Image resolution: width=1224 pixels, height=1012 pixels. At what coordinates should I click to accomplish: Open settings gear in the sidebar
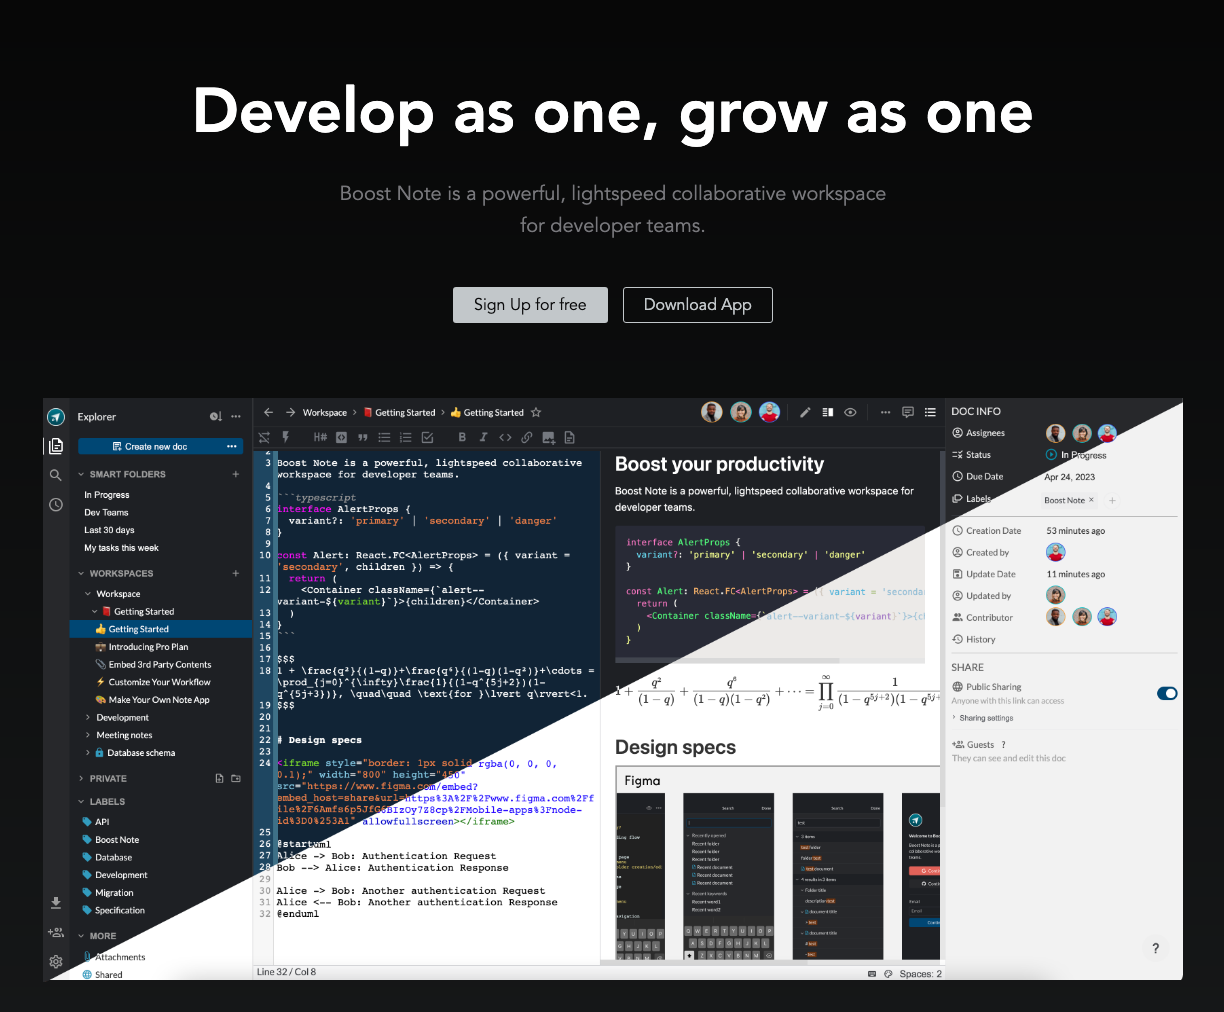click(x=56, y=962)
